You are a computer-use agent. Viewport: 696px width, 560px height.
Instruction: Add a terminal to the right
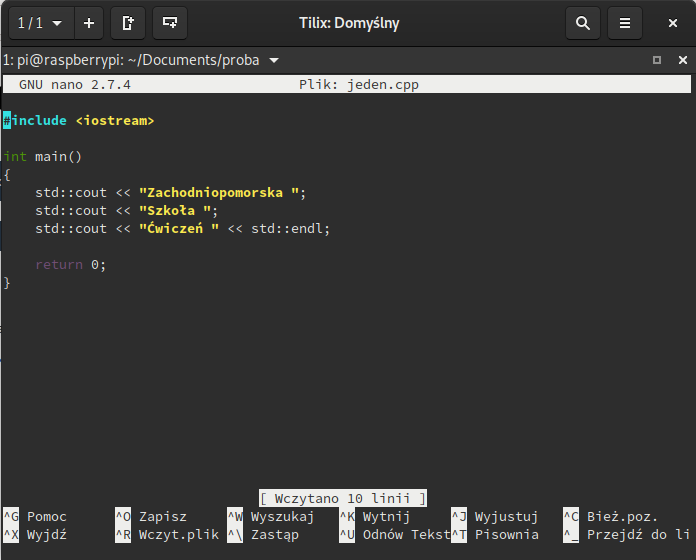point(127,23)
